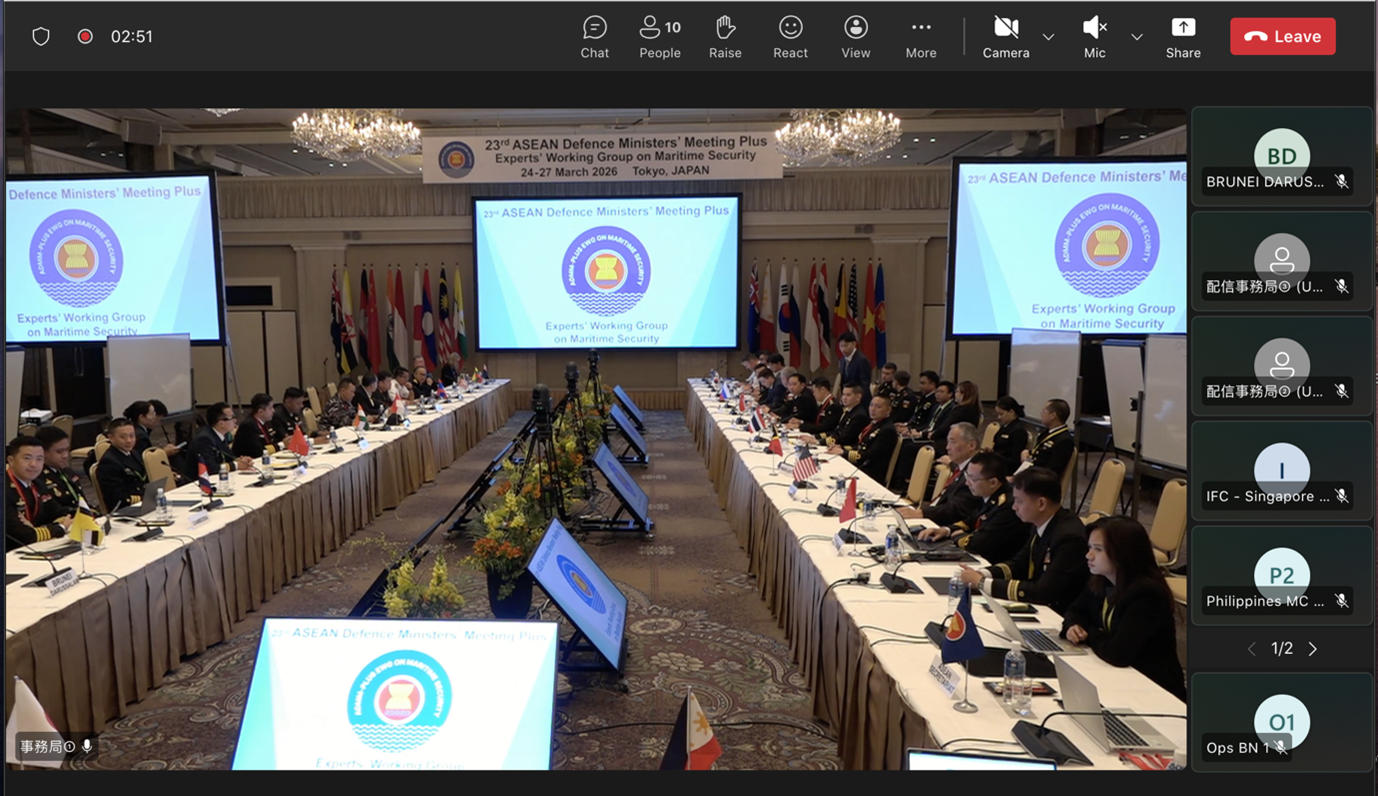1378x796 pixels.
Task: Click the shield security icon
Action: point(41,37)
